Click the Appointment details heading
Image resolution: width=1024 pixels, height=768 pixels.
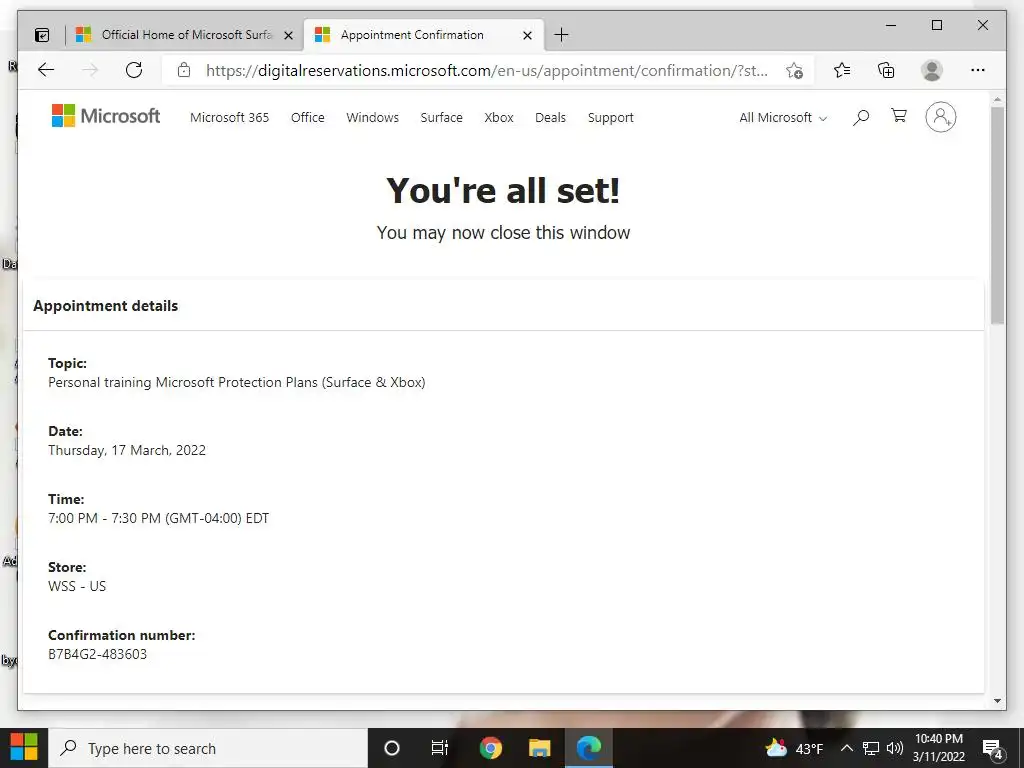pyautogui.click(x=106, y=306)
